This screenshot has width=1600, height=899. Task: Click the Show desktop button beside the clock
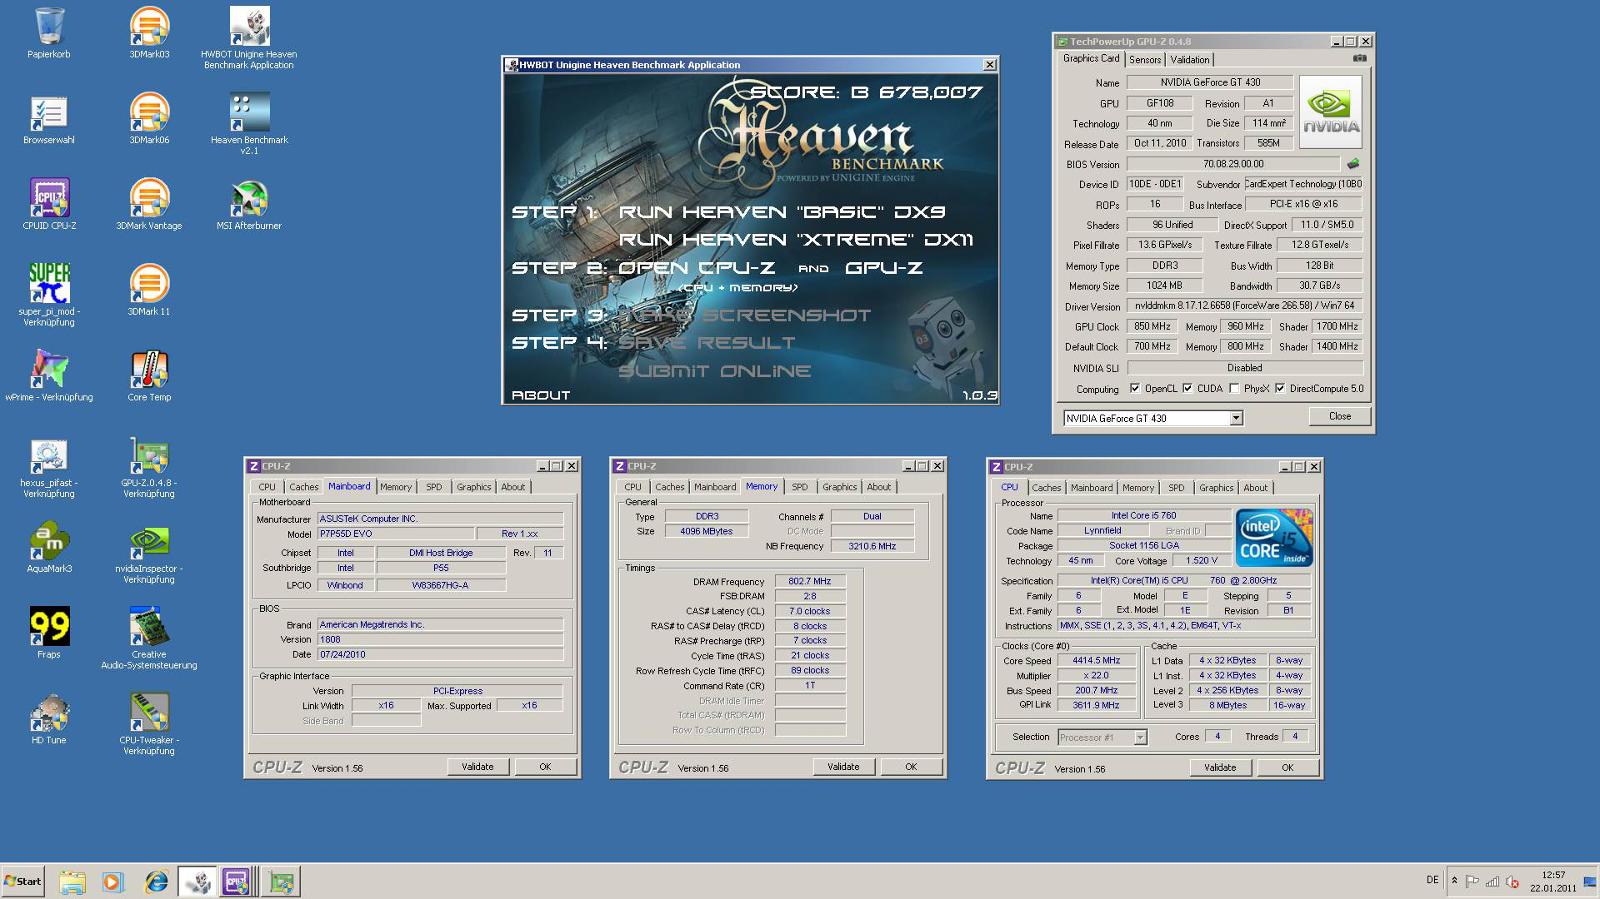pyautogui.click(x=1590, y=881)
